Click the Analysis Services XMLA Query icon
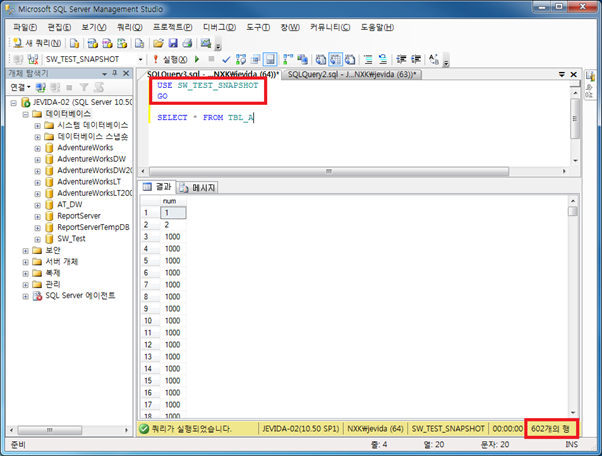This screenshot has width=602, height=456. [x=122, y=43]
